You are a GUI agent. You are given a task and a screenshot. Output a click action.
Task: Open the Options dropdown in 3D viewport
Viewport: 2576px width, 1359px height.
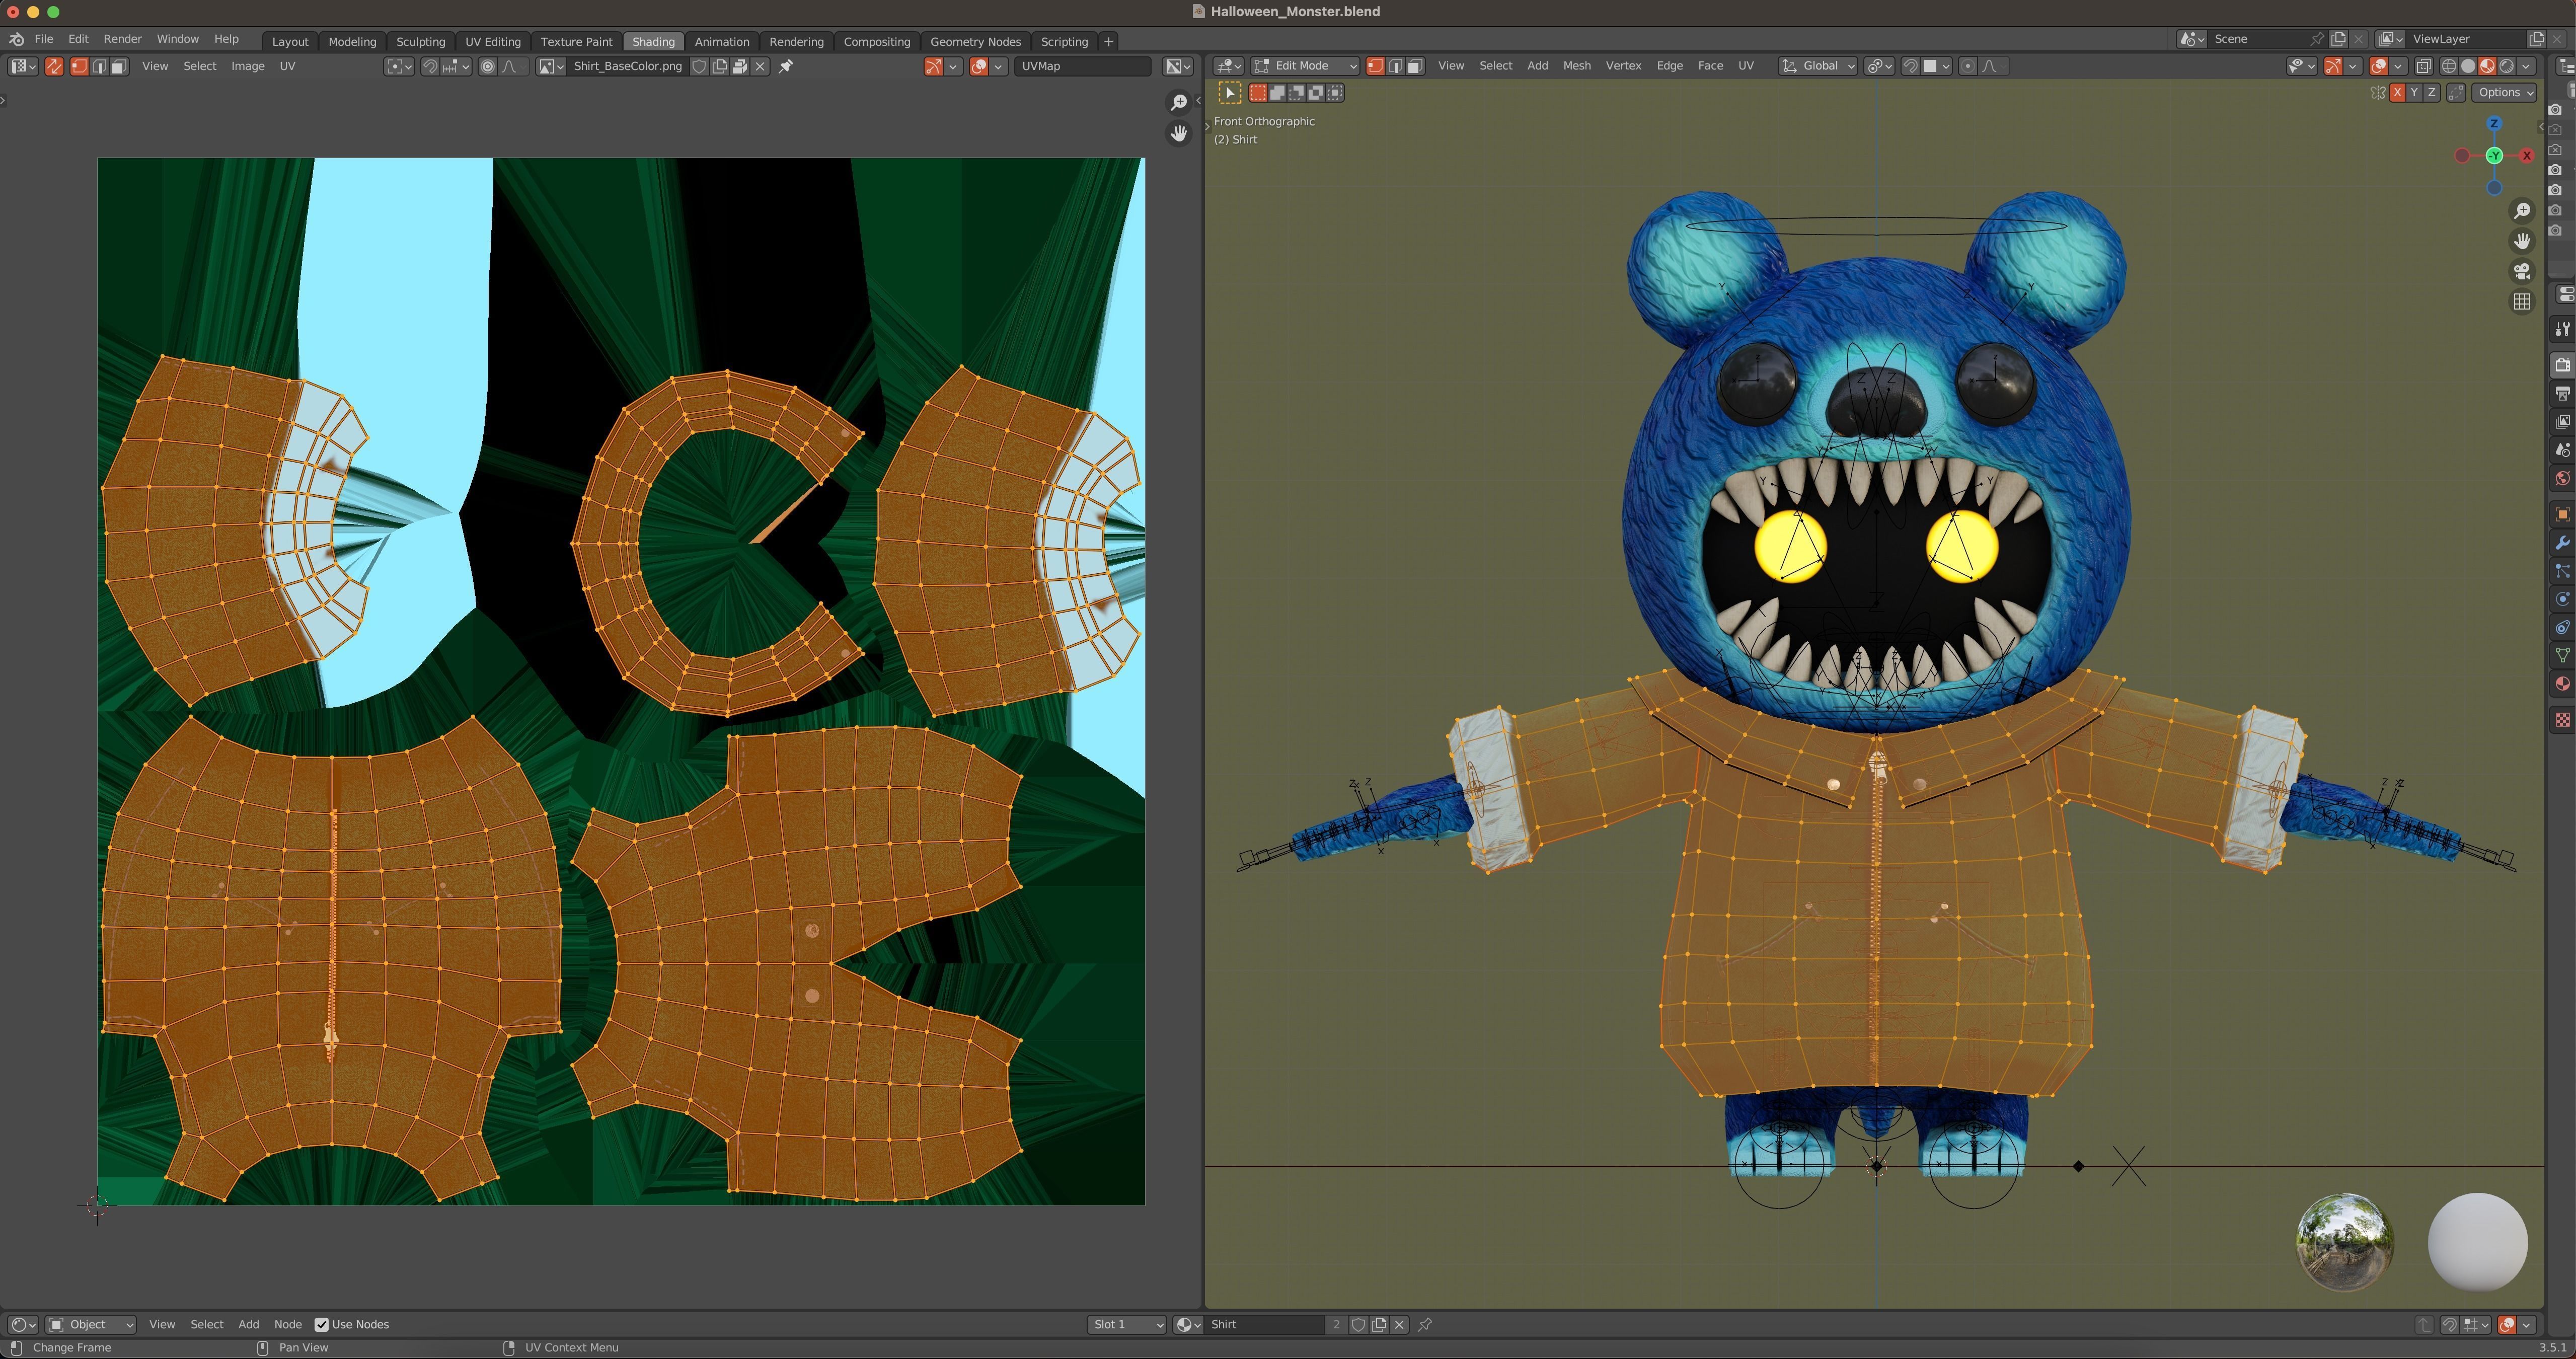click(x=2504, y=92)
